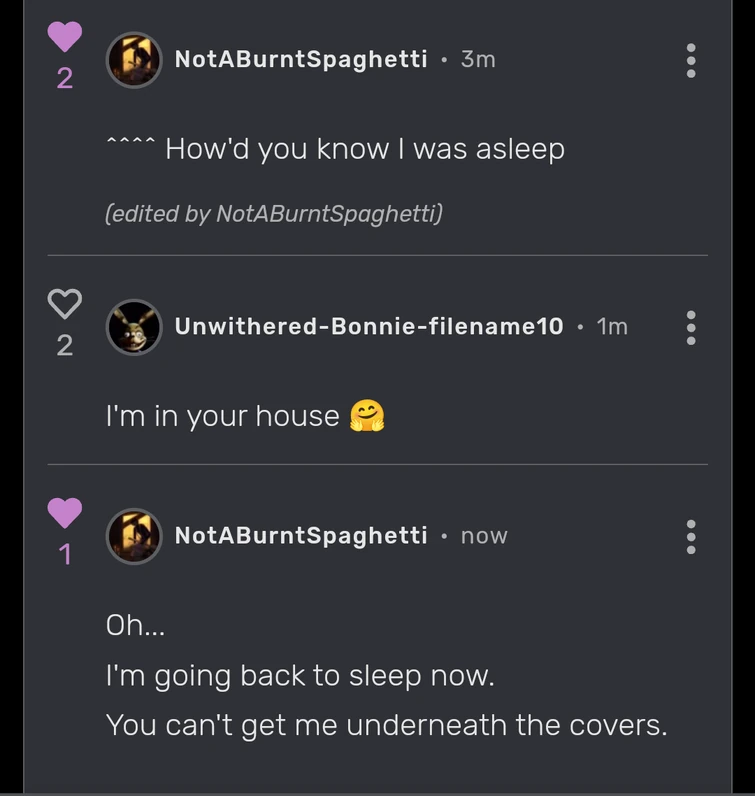The width and height of the screenshot is (755, 796).
Task: Click the '1m' timestamp
Action: point(612,327)
